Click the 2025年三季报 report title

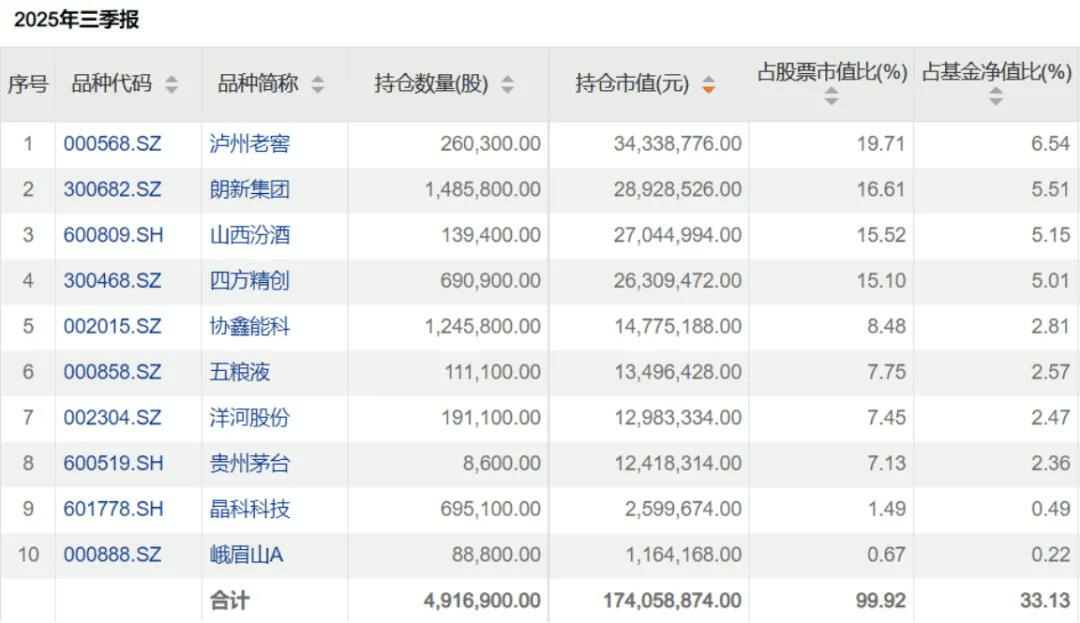77,19
